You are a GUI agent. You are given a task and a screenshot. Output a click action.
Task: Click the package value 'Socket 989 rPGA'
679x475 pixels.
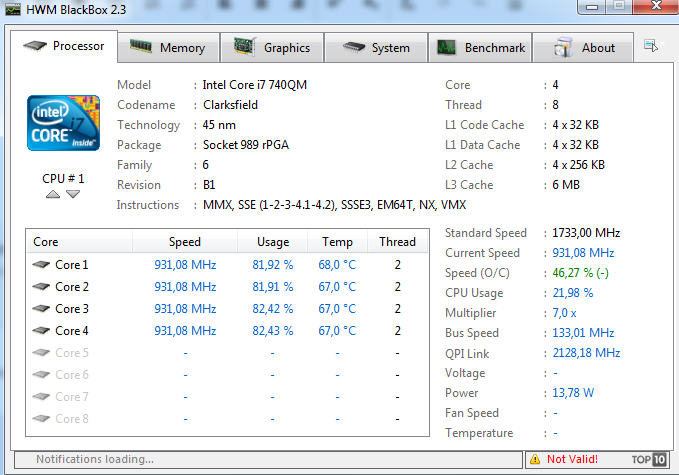tap(246, 145)
